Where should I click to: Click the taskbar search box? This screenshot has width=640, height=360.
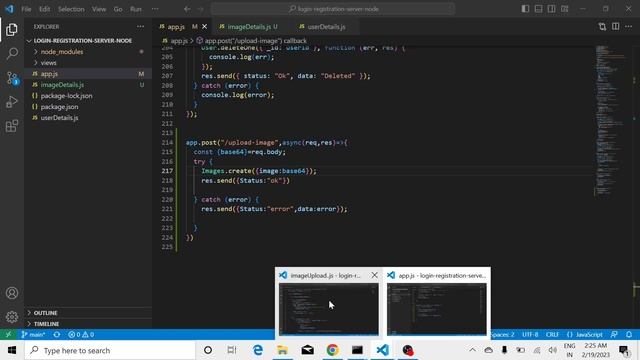(x=110, y=350)
